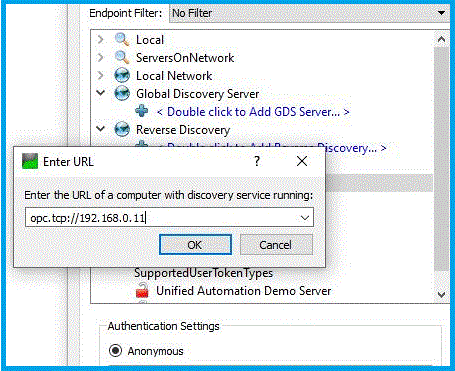
Task: Click the Global Discovery Server globe icon
Action: (x=122, y=94)
